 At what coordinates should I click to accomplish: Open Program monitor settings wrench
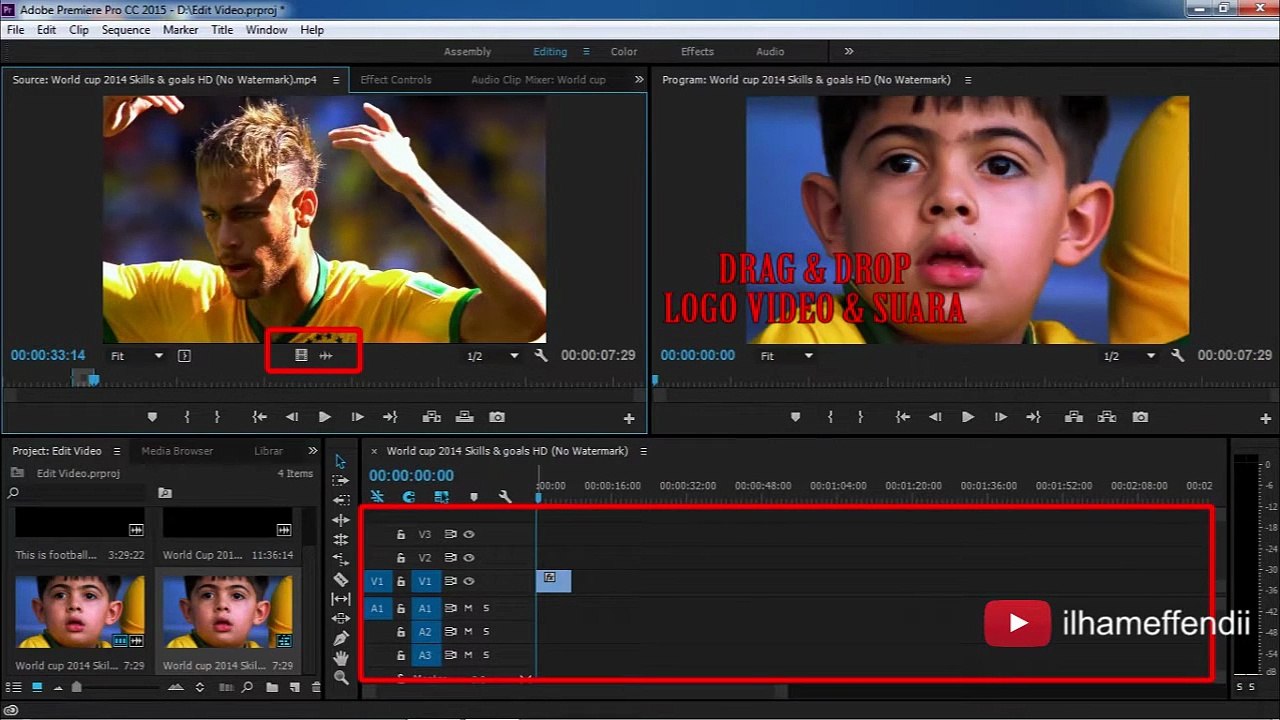click(x=1178, y=355)
